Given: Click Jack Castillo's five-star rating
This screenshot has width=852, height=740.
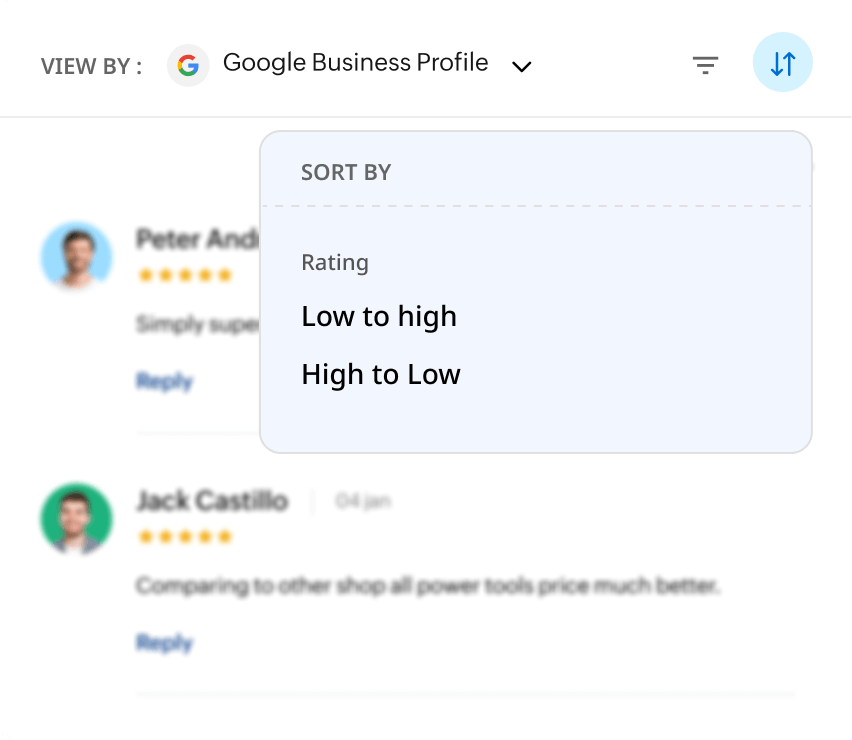Looking at the screenshot, I should (x=185, y=537).
